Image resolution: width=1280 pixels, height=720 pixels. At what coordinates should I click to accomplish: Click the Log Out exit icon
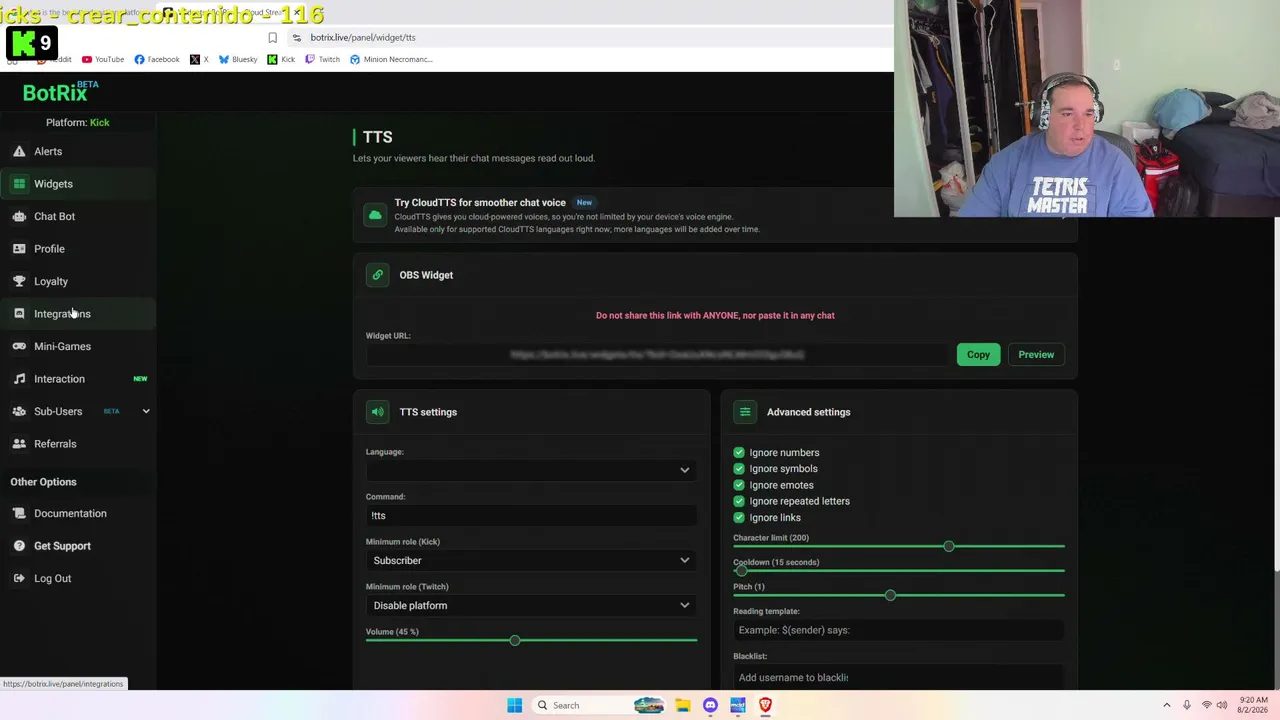point(19,578)
